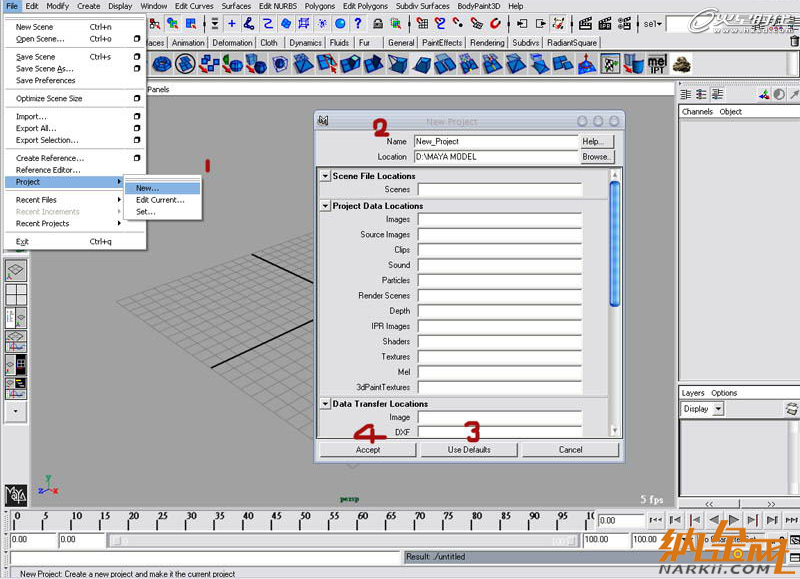Click the project Name input field
The width and height of the screenshot is (800, 579).
point(495,142)
